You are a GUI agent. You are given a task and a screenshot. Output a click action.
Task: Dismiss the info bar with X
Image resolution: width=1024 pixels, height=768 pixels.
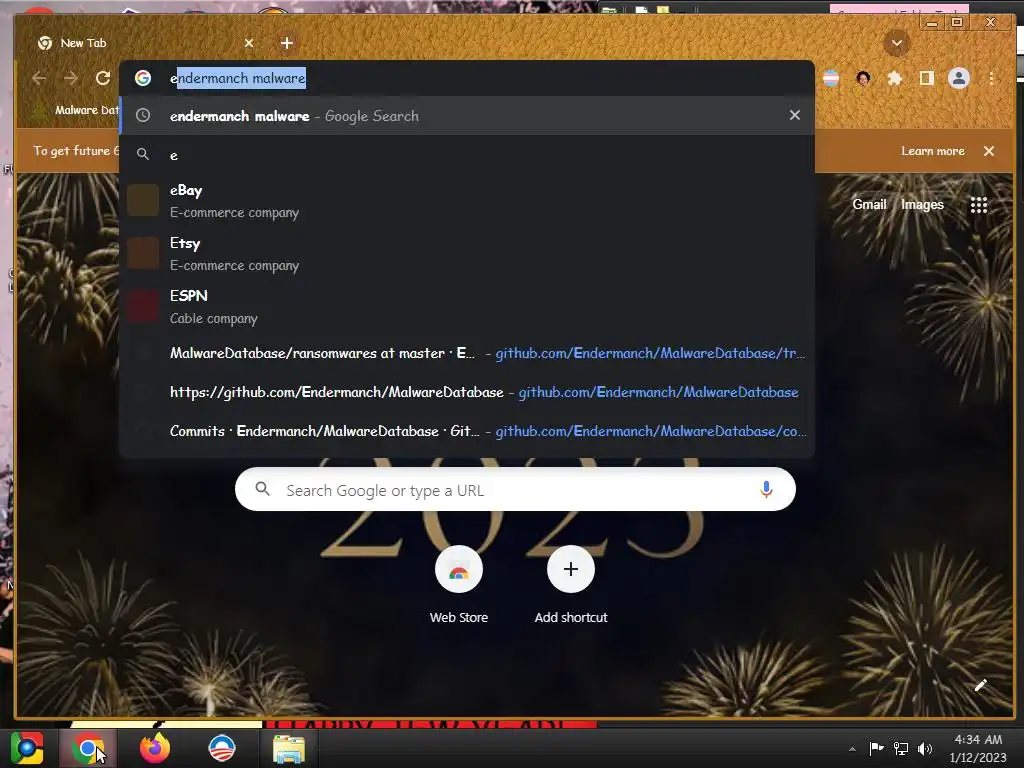click(x=989, y=151)
